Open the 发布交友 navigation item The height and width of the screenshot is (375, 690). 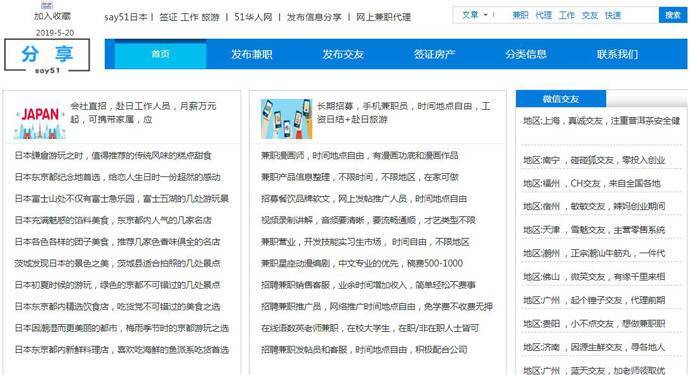(x=343, y=54)
